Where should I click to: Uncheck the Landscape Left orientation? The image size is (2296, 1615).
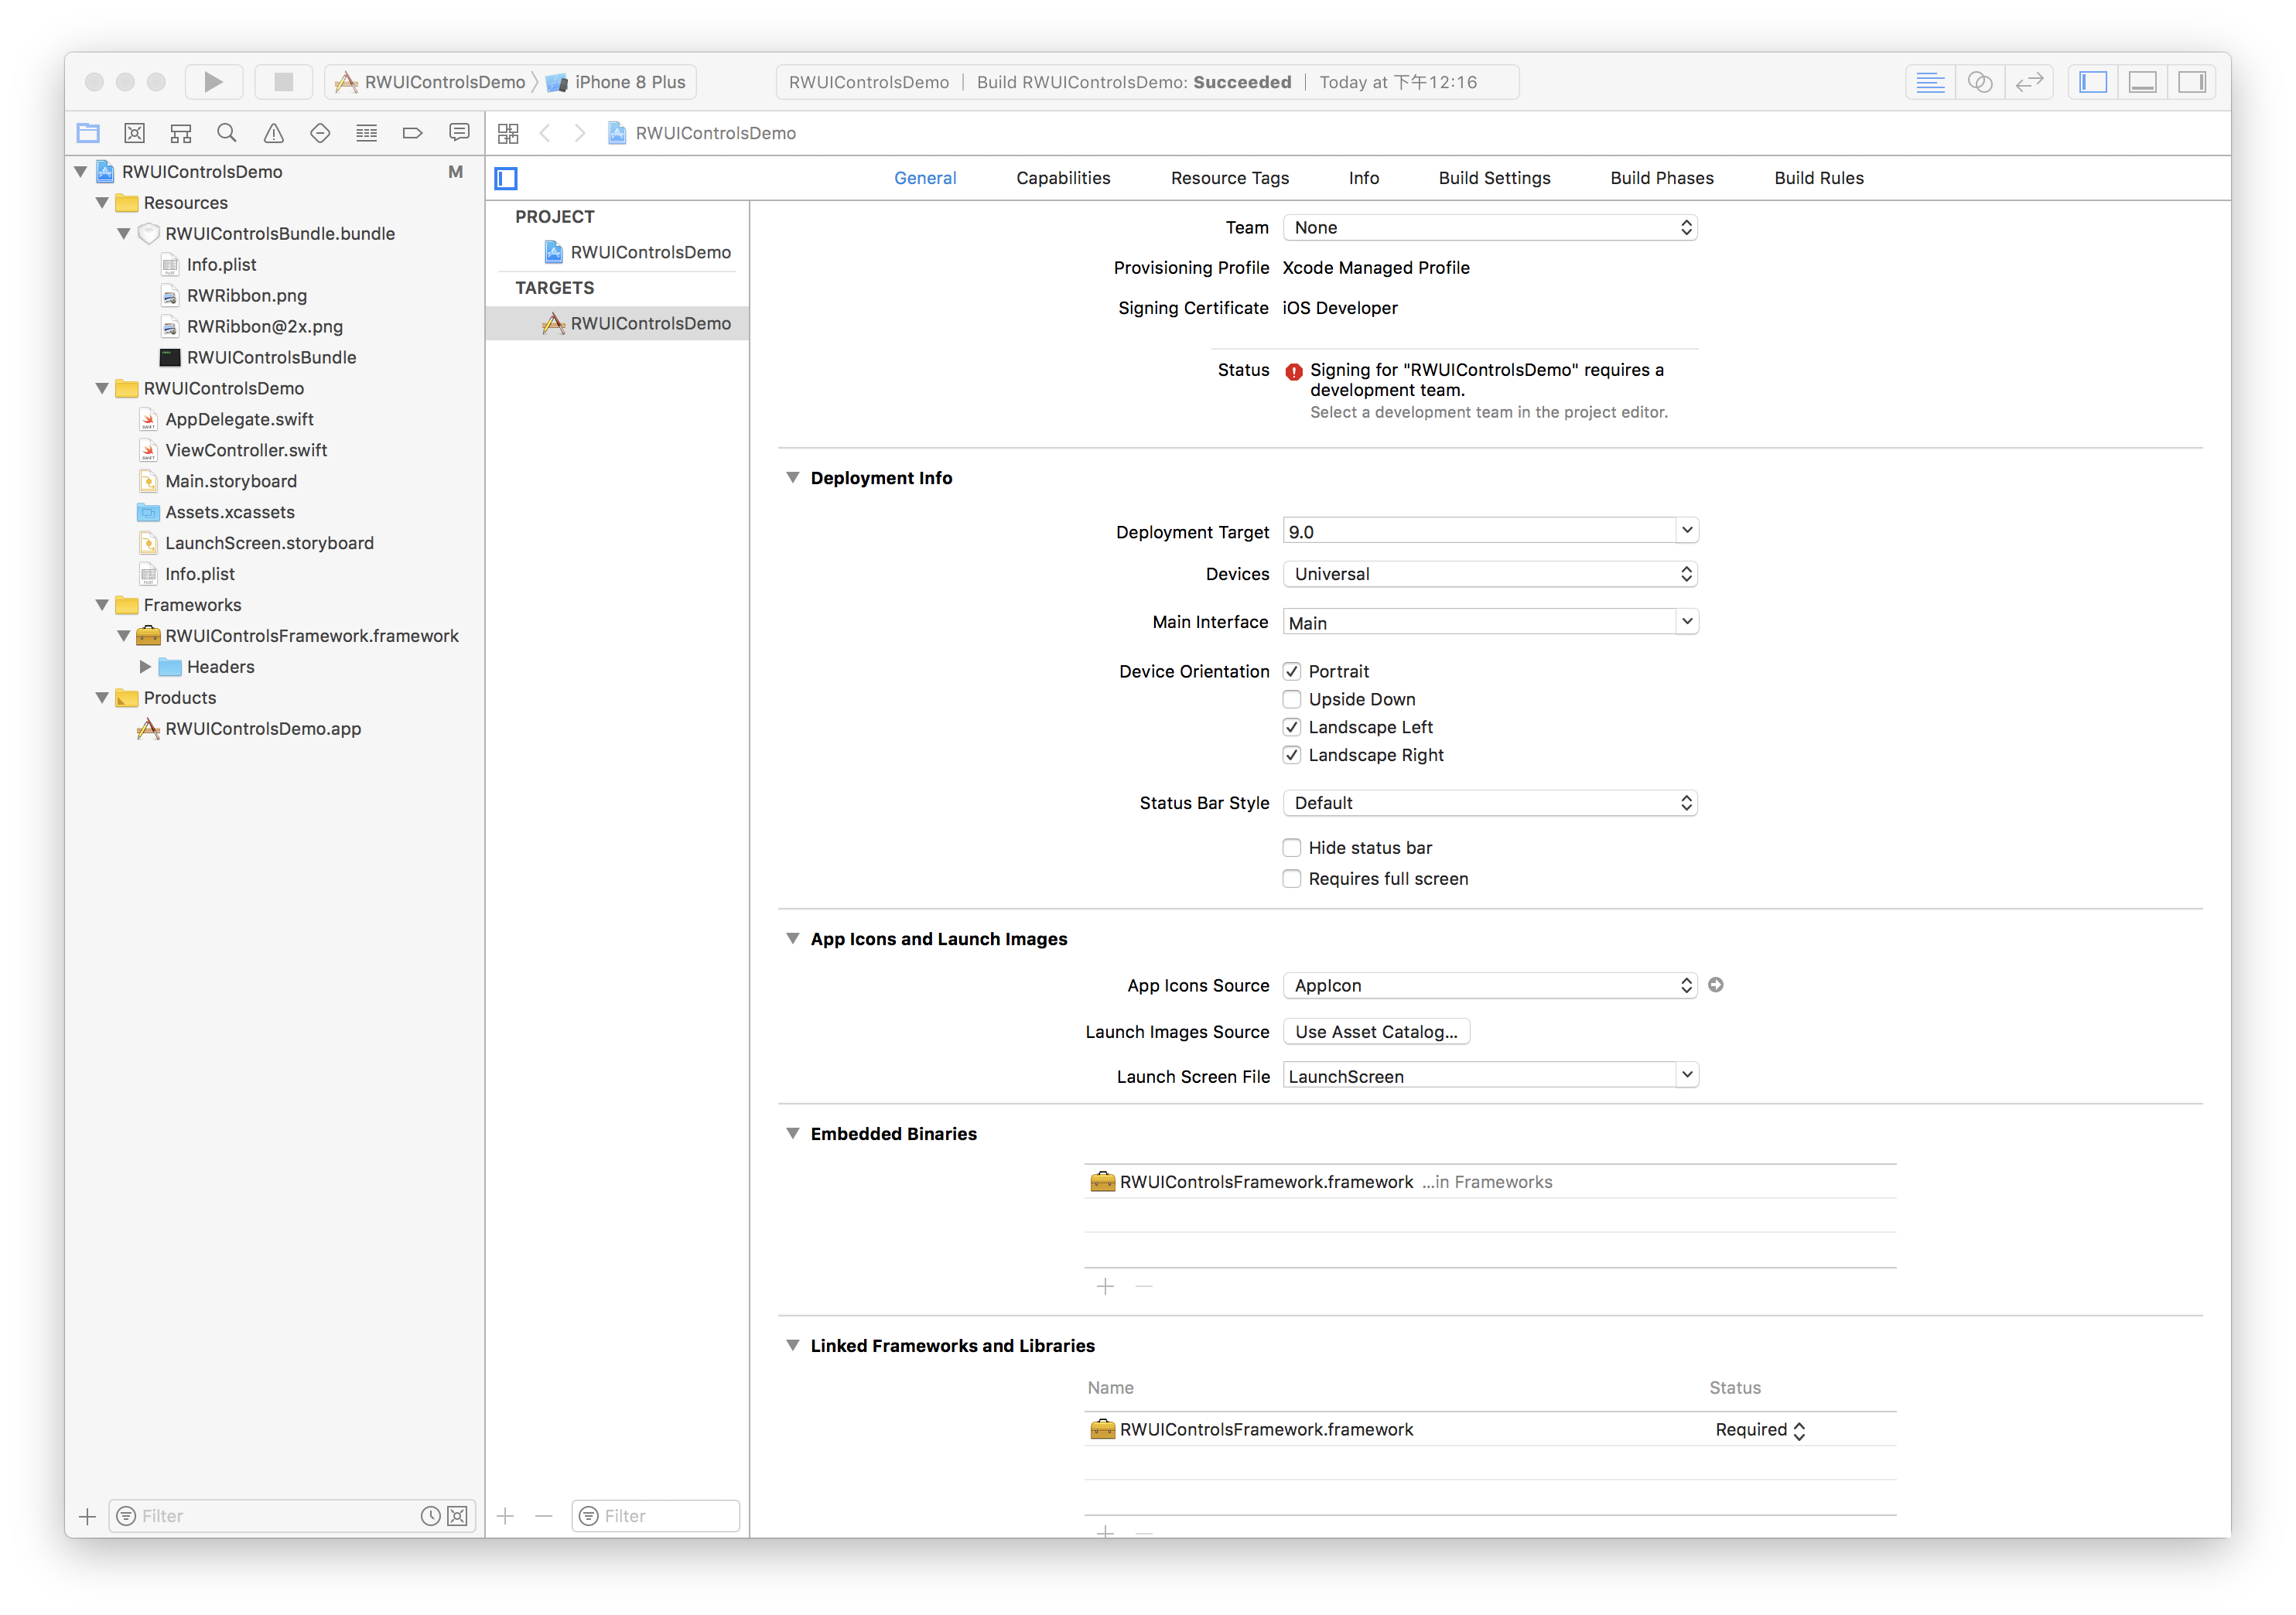[1292, 727]
